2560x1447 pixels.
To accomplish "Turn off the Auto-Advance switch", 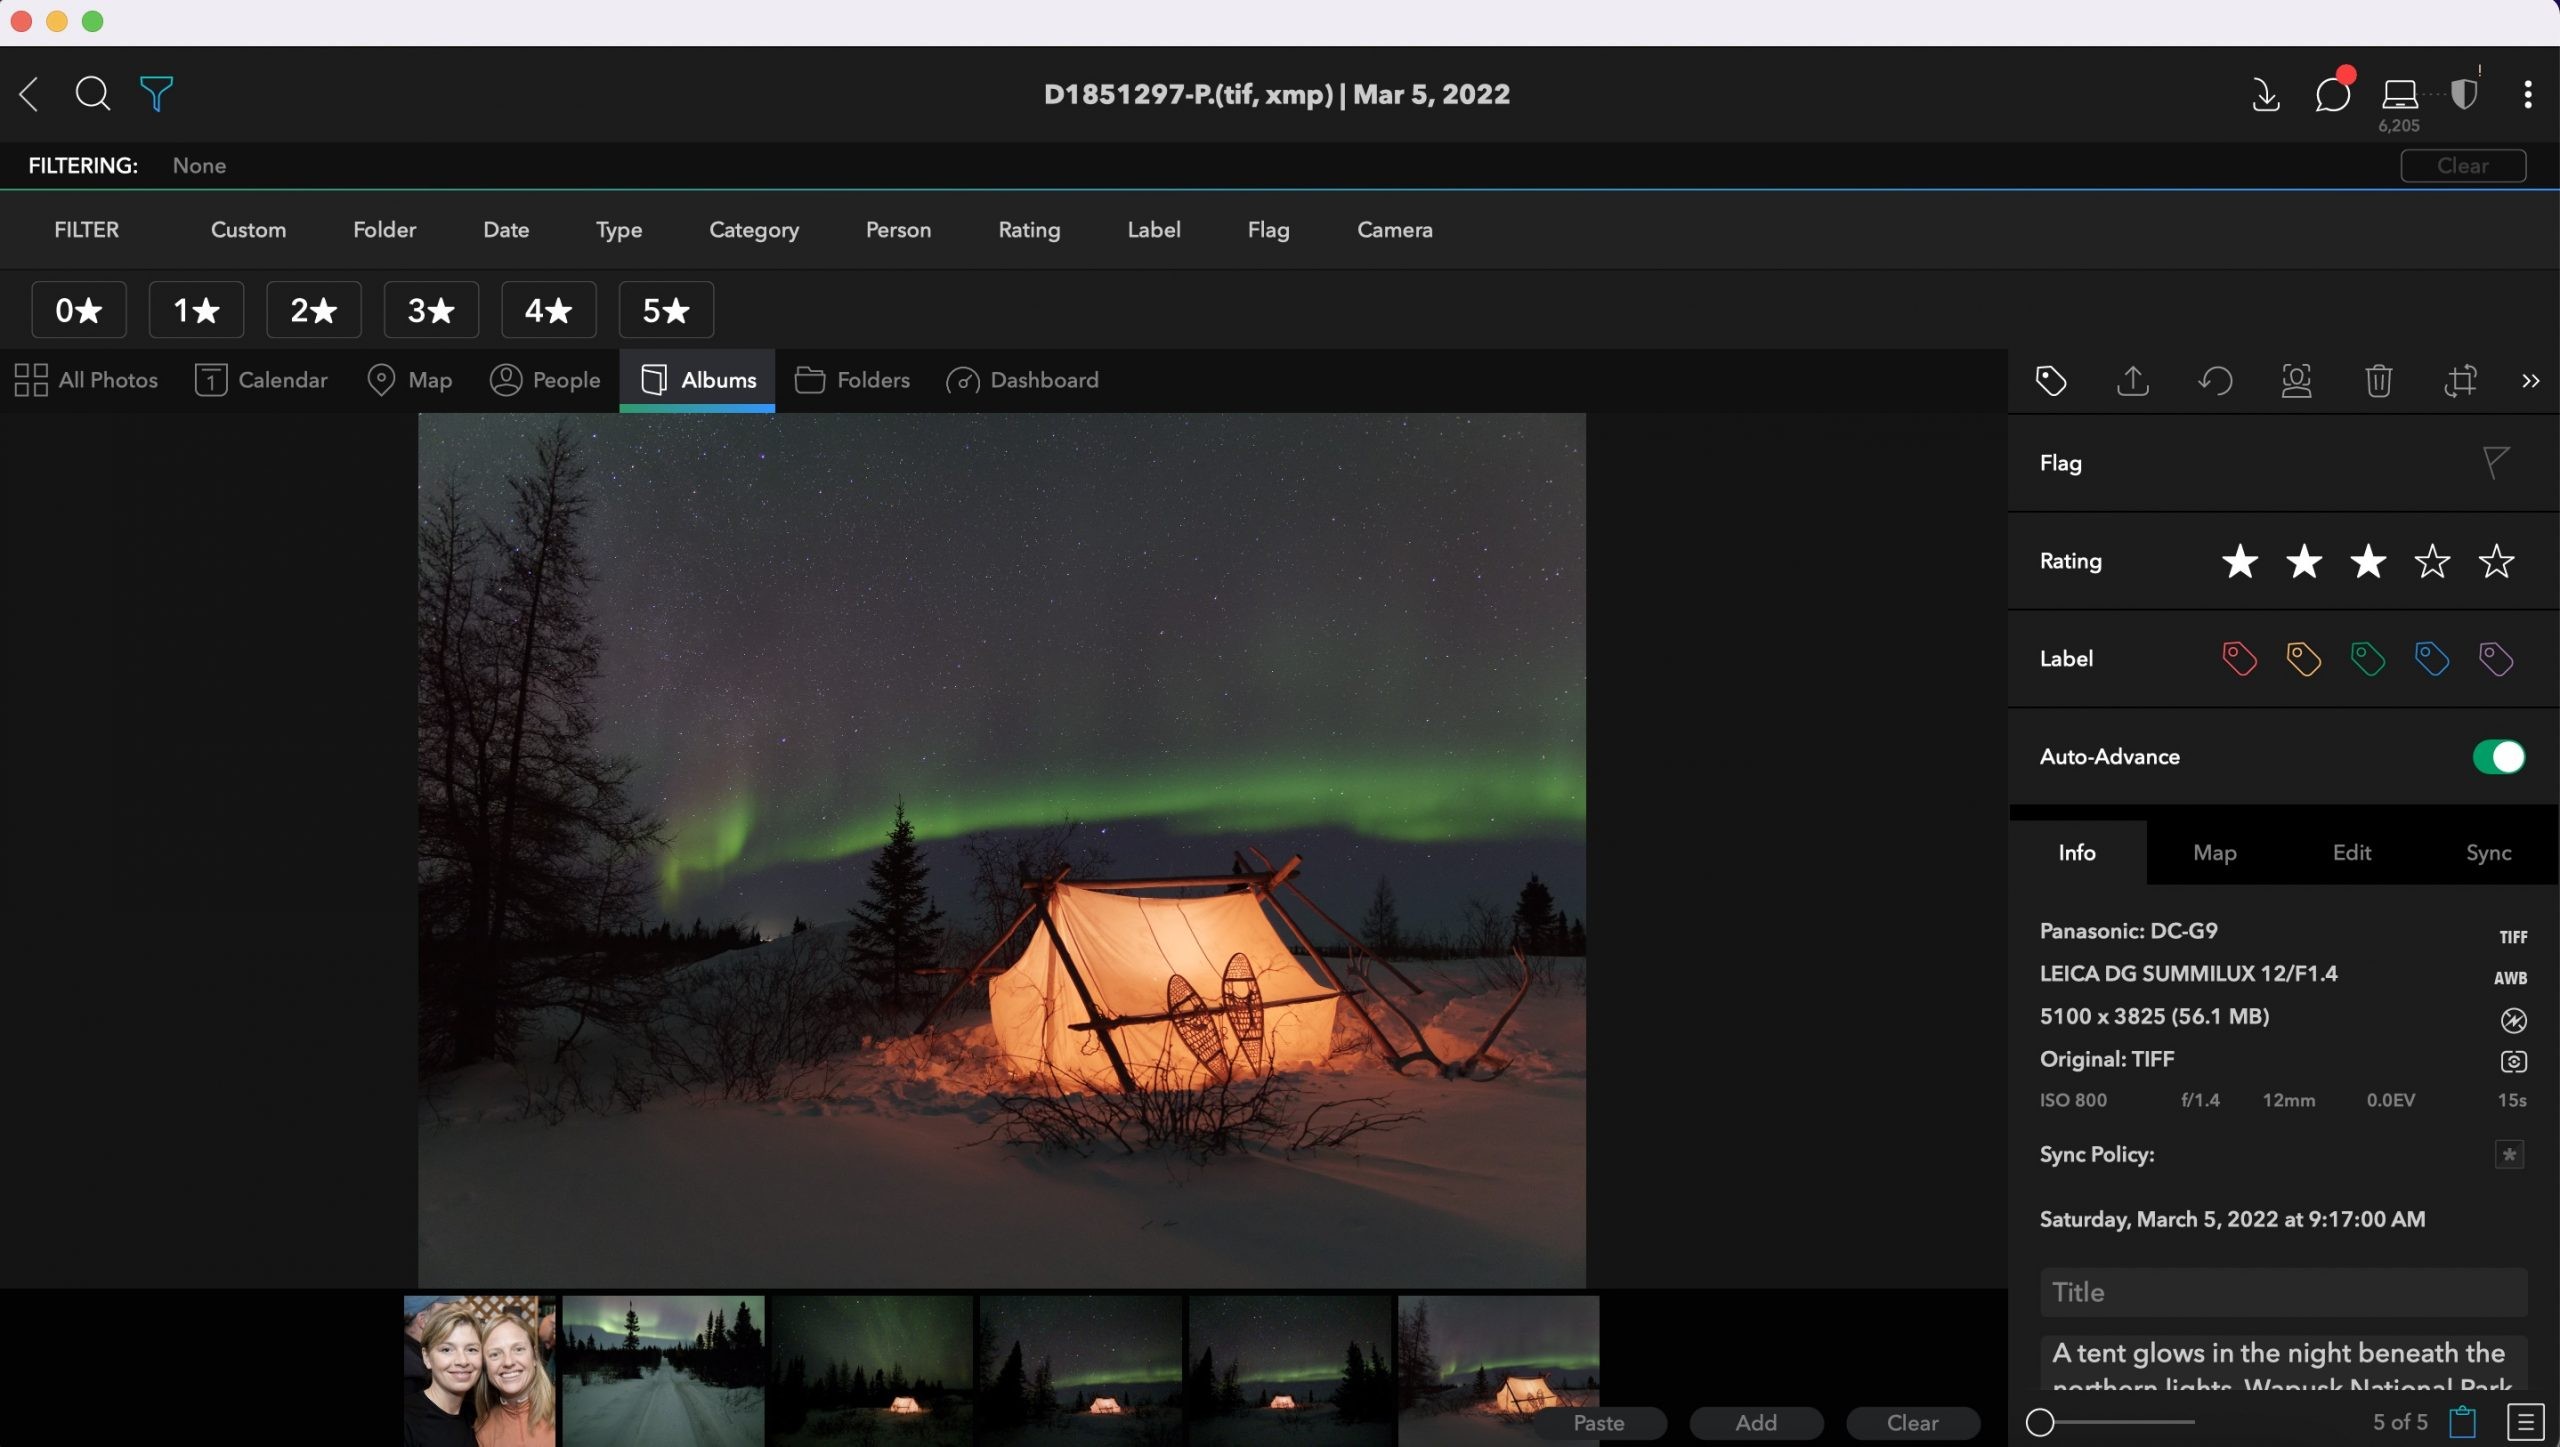I will point(2498,757).
